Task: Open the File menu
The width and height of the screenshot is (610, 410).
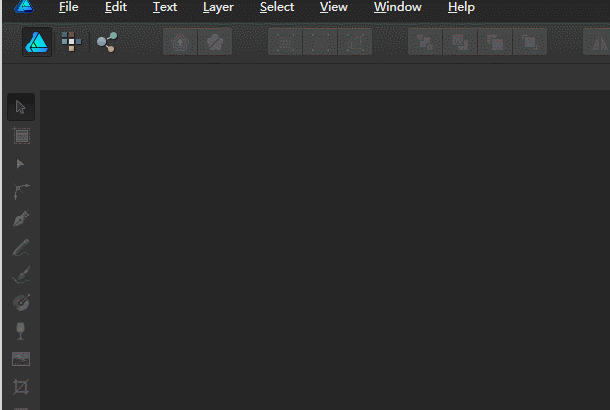Action: (68, 7)
